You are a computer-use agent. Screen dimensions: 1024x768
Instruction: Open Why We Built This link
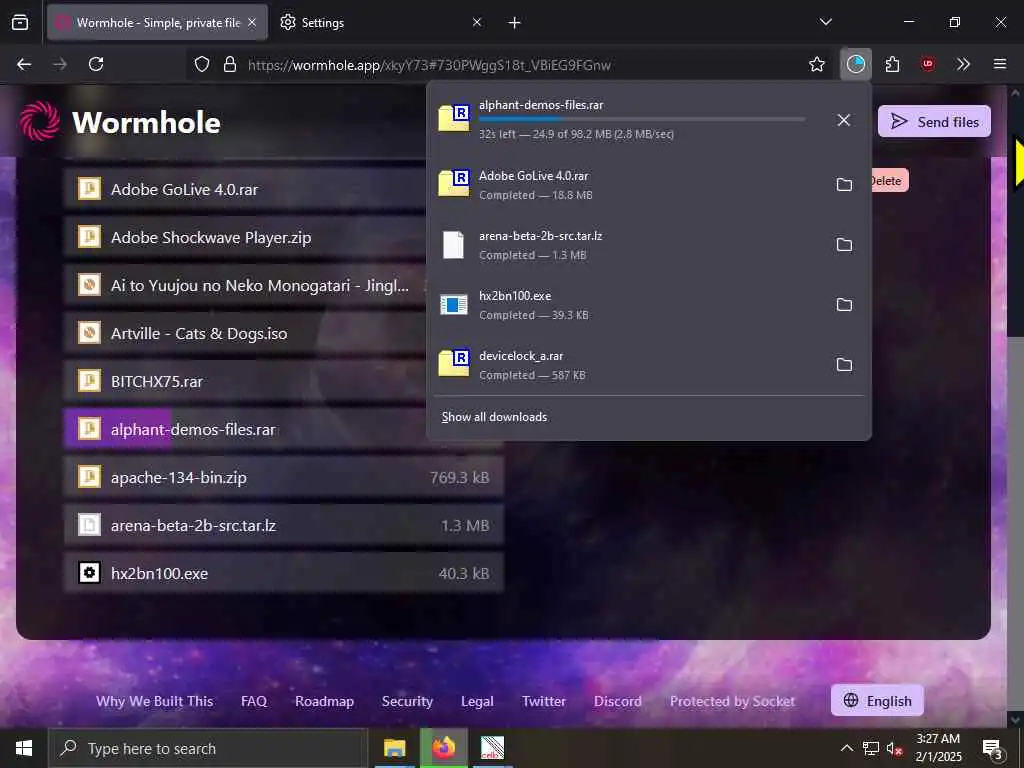pyautogui.click(x=154, y=701)
